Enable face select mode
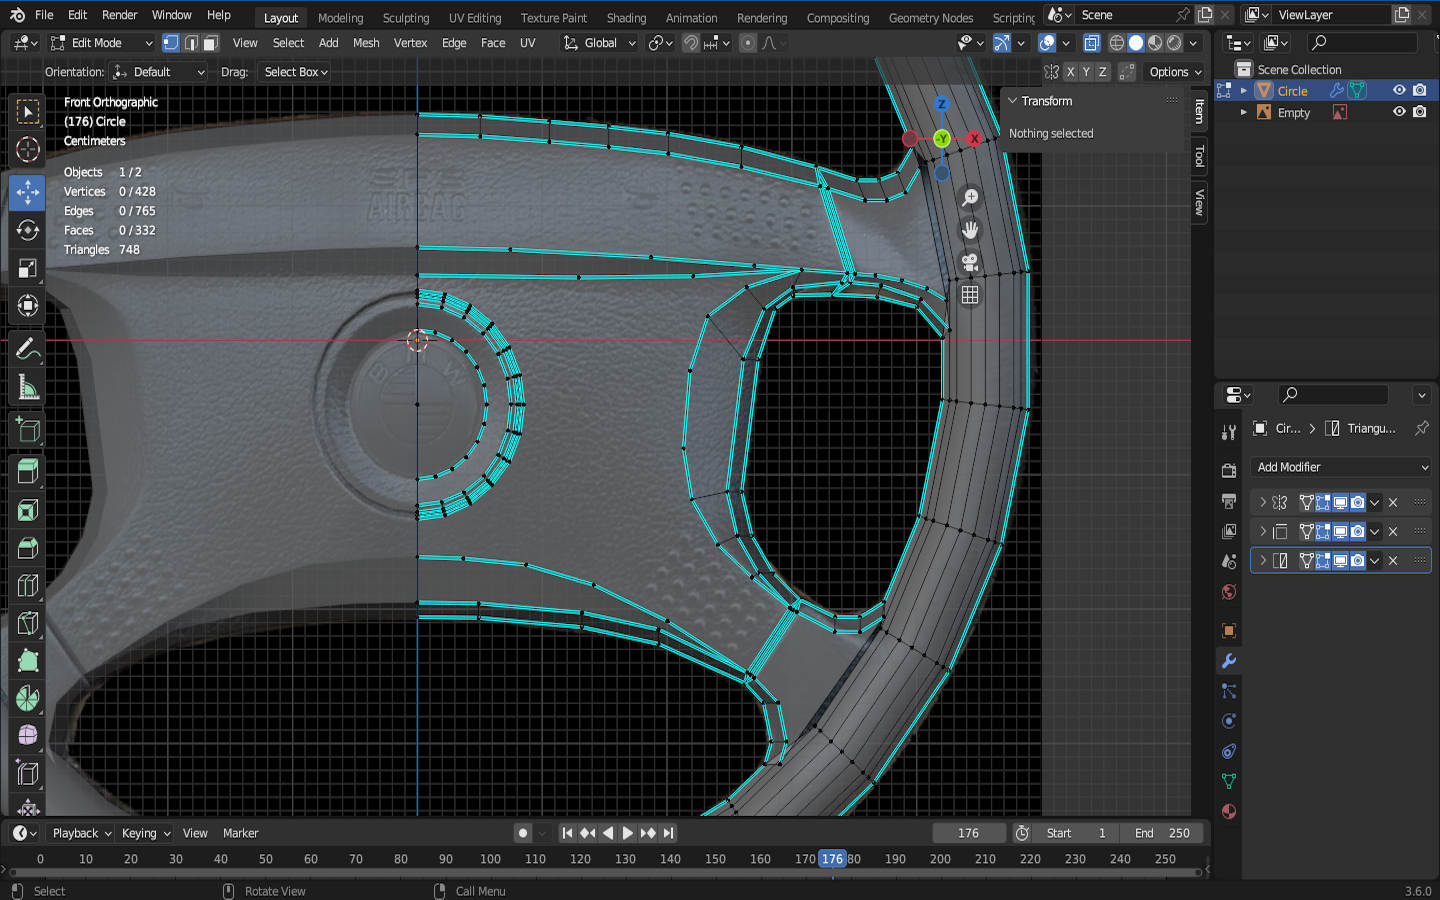 tap(210, 43)
